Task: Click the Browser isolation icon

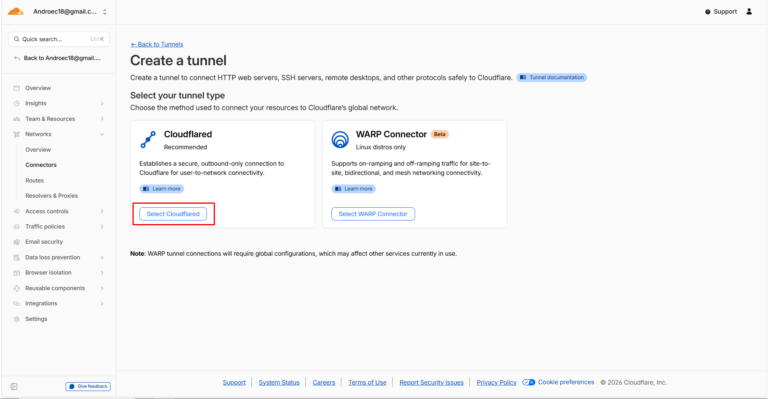Action: (17, 273)
